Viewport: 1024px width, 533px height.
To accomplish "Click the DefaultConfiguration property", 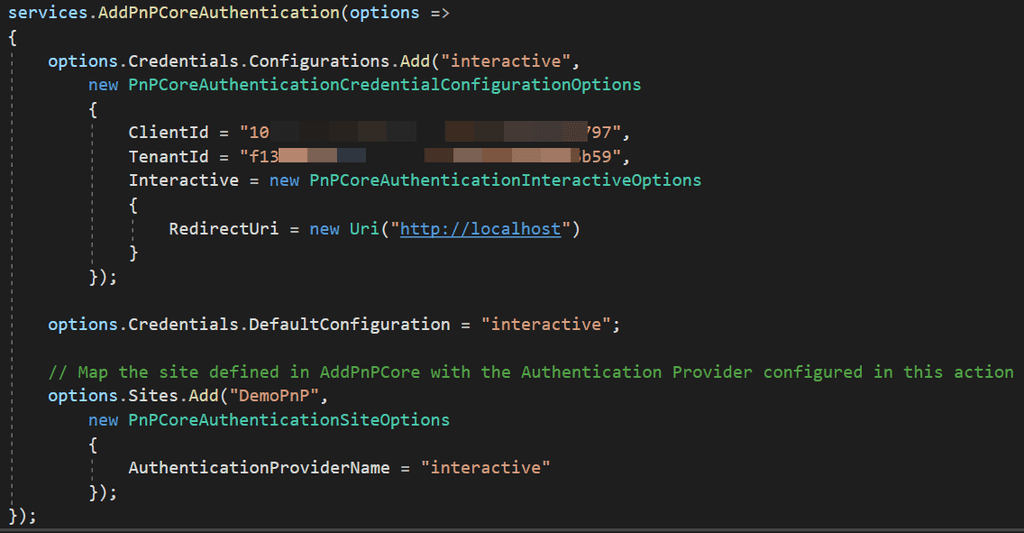I will (x=349, y=325).
